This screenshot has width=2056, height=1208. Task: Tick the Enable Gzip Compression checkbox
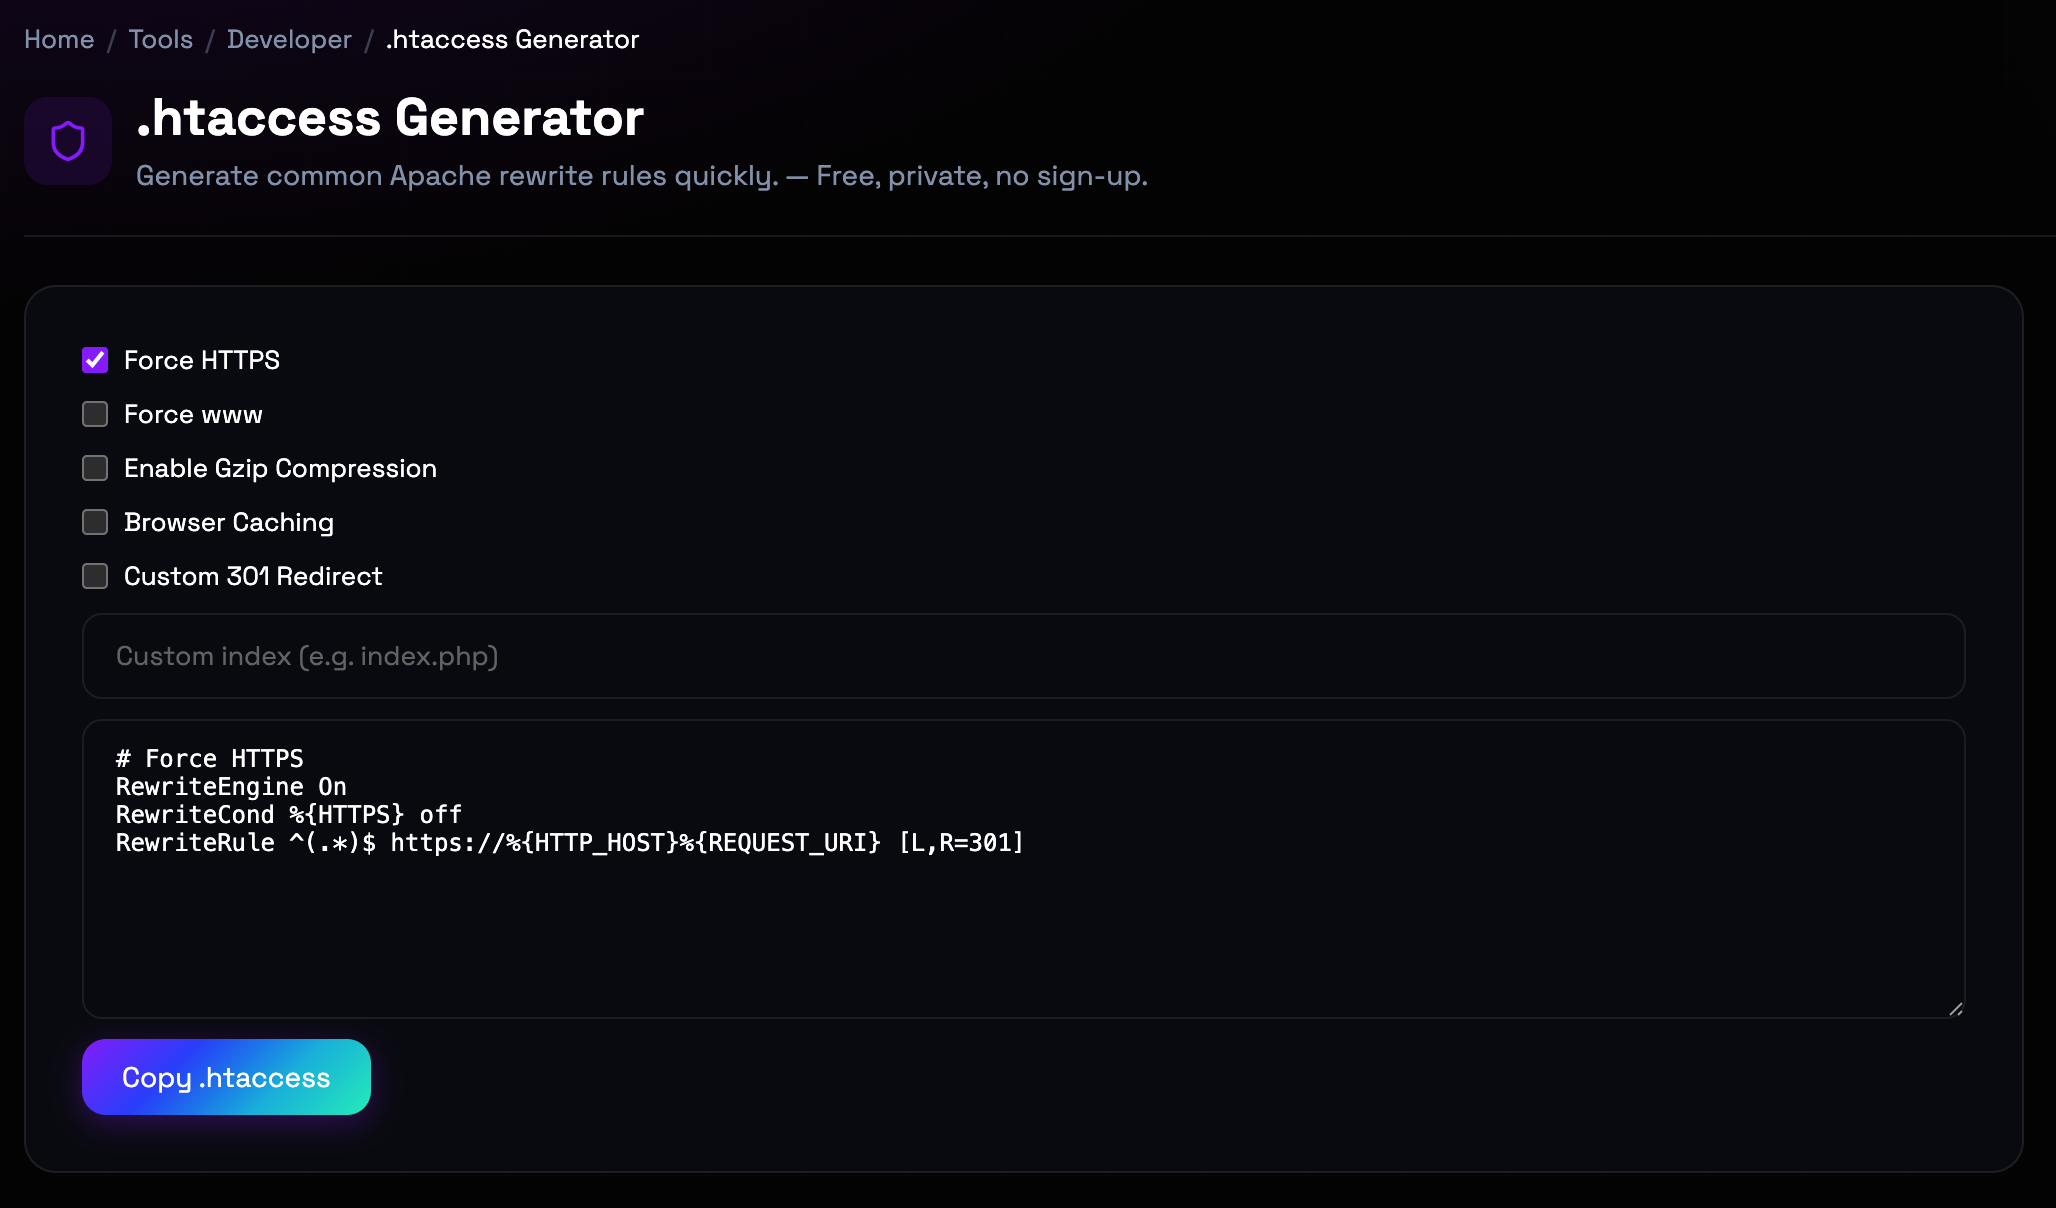click(x=95, y=468)
